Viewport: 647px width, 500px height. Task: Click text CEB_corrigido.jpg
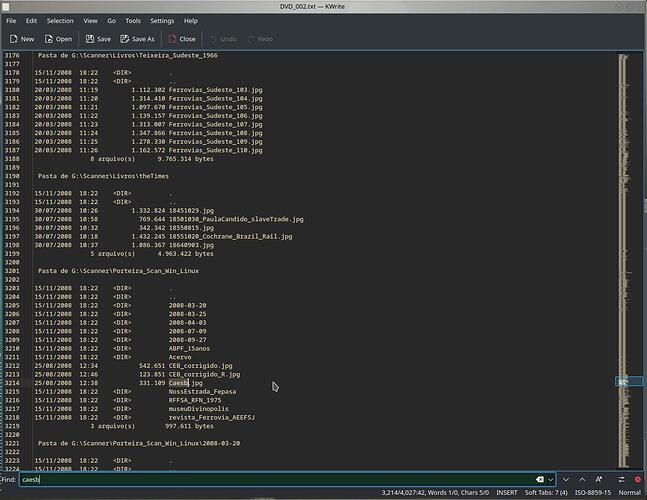(200, 366)
